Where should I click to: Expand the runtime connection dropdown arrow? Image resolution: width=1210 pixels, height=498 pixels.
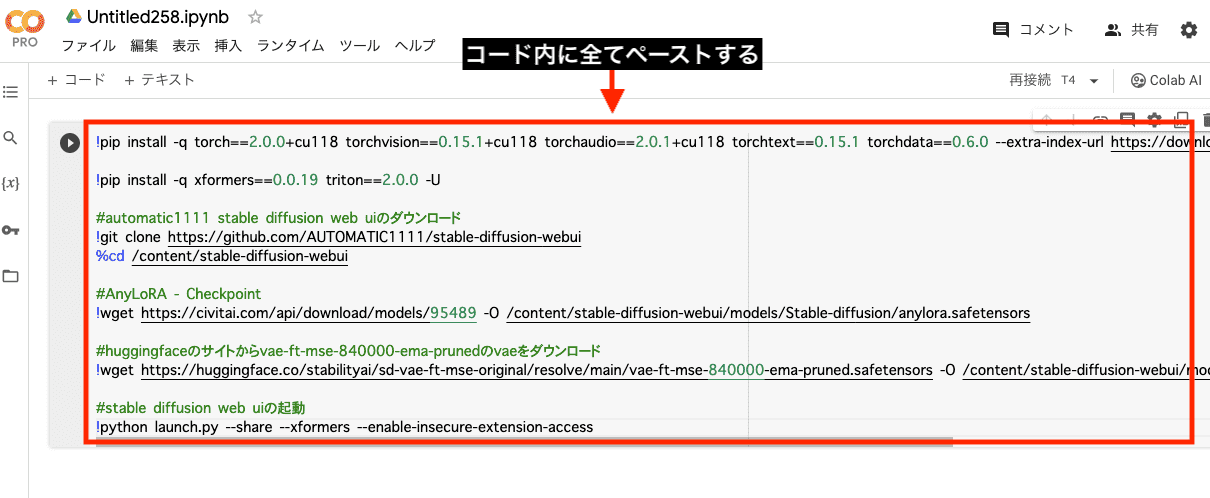pos(1094,81)
